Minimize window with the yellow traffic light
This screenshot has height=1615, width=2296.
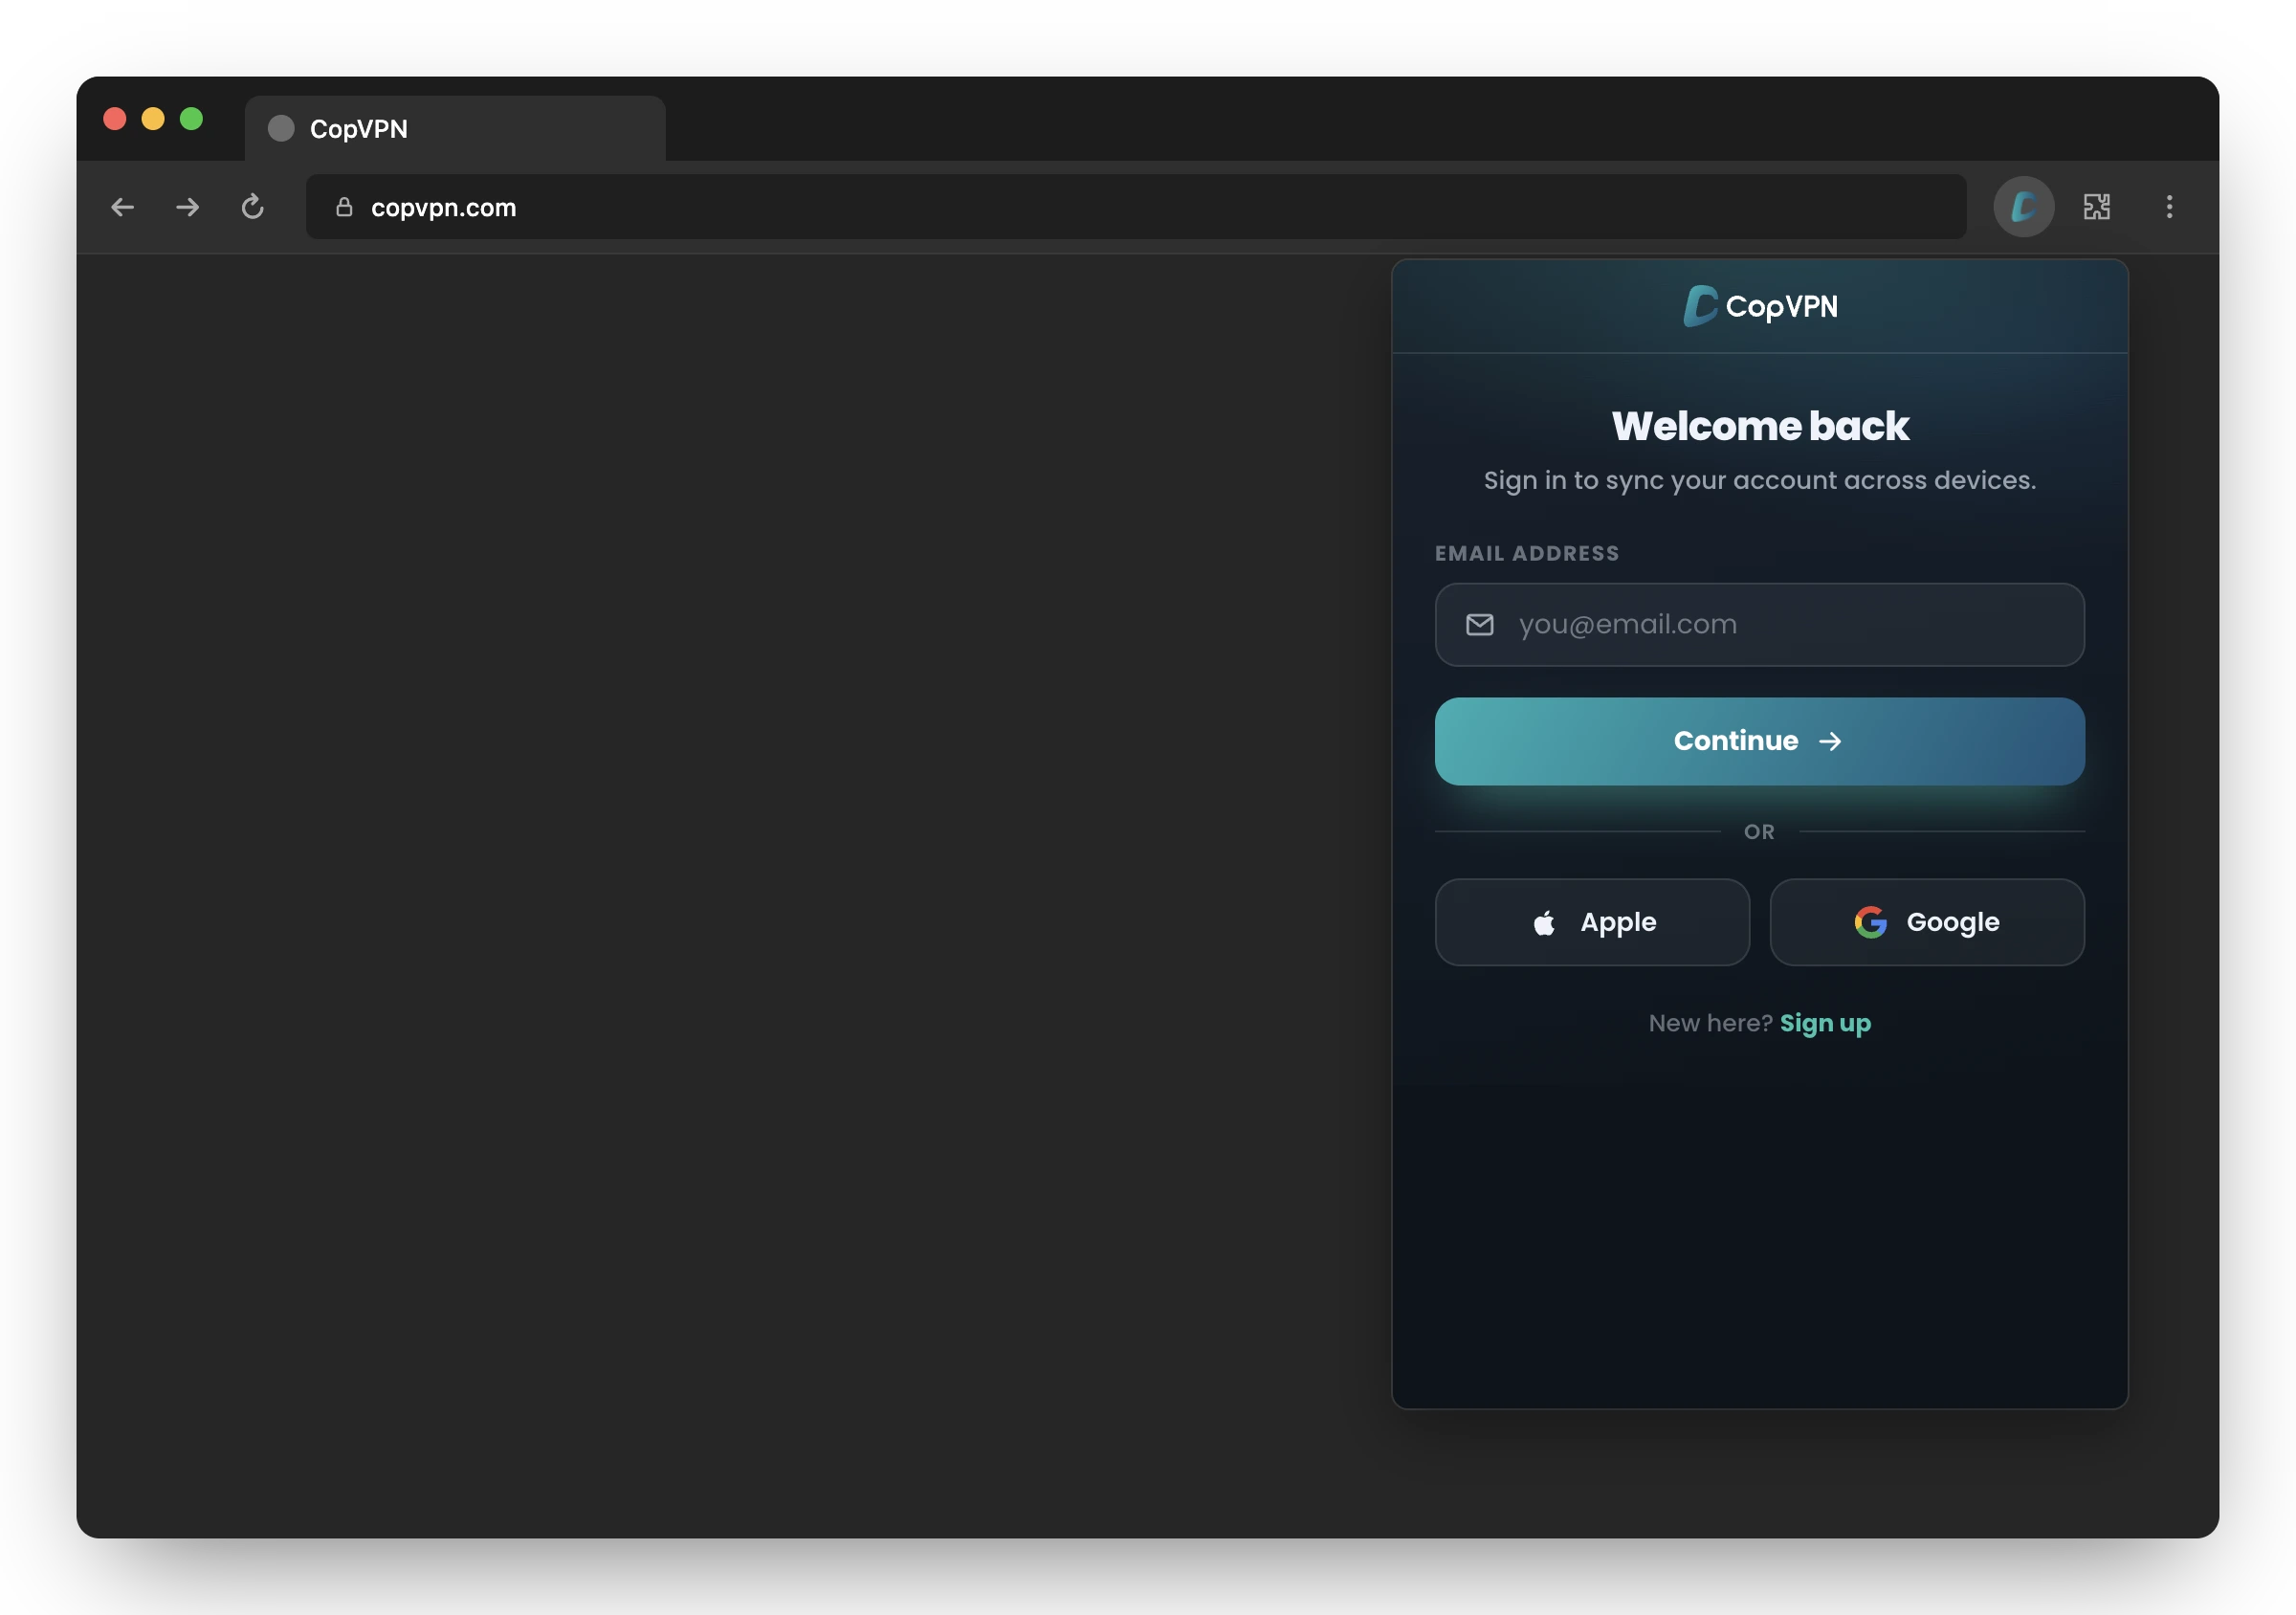click(x=153, y=119)
